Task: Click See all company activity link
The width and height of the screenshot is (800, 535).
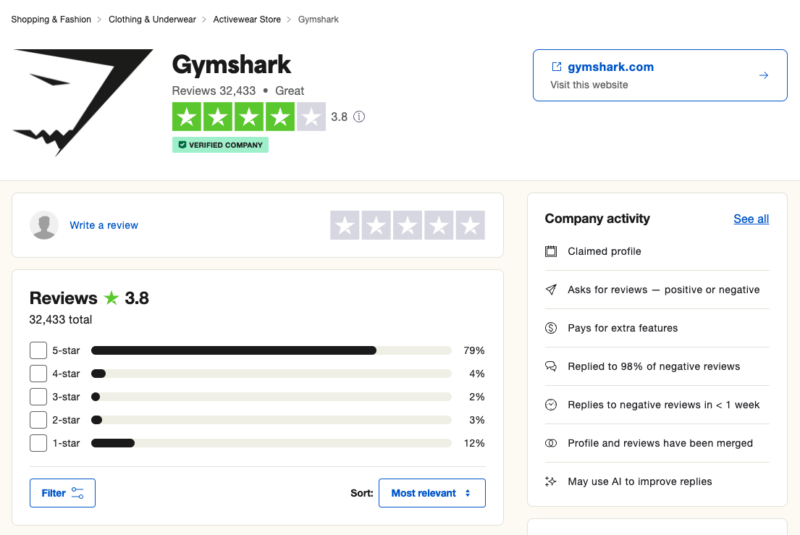Action: point(751,219)
